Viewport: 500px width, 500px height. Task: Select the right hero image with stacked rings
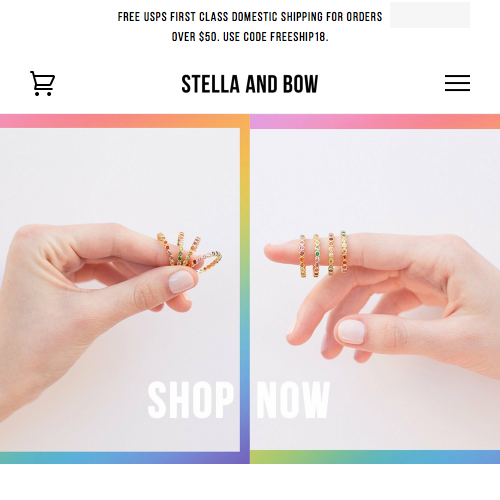point(375,289)
